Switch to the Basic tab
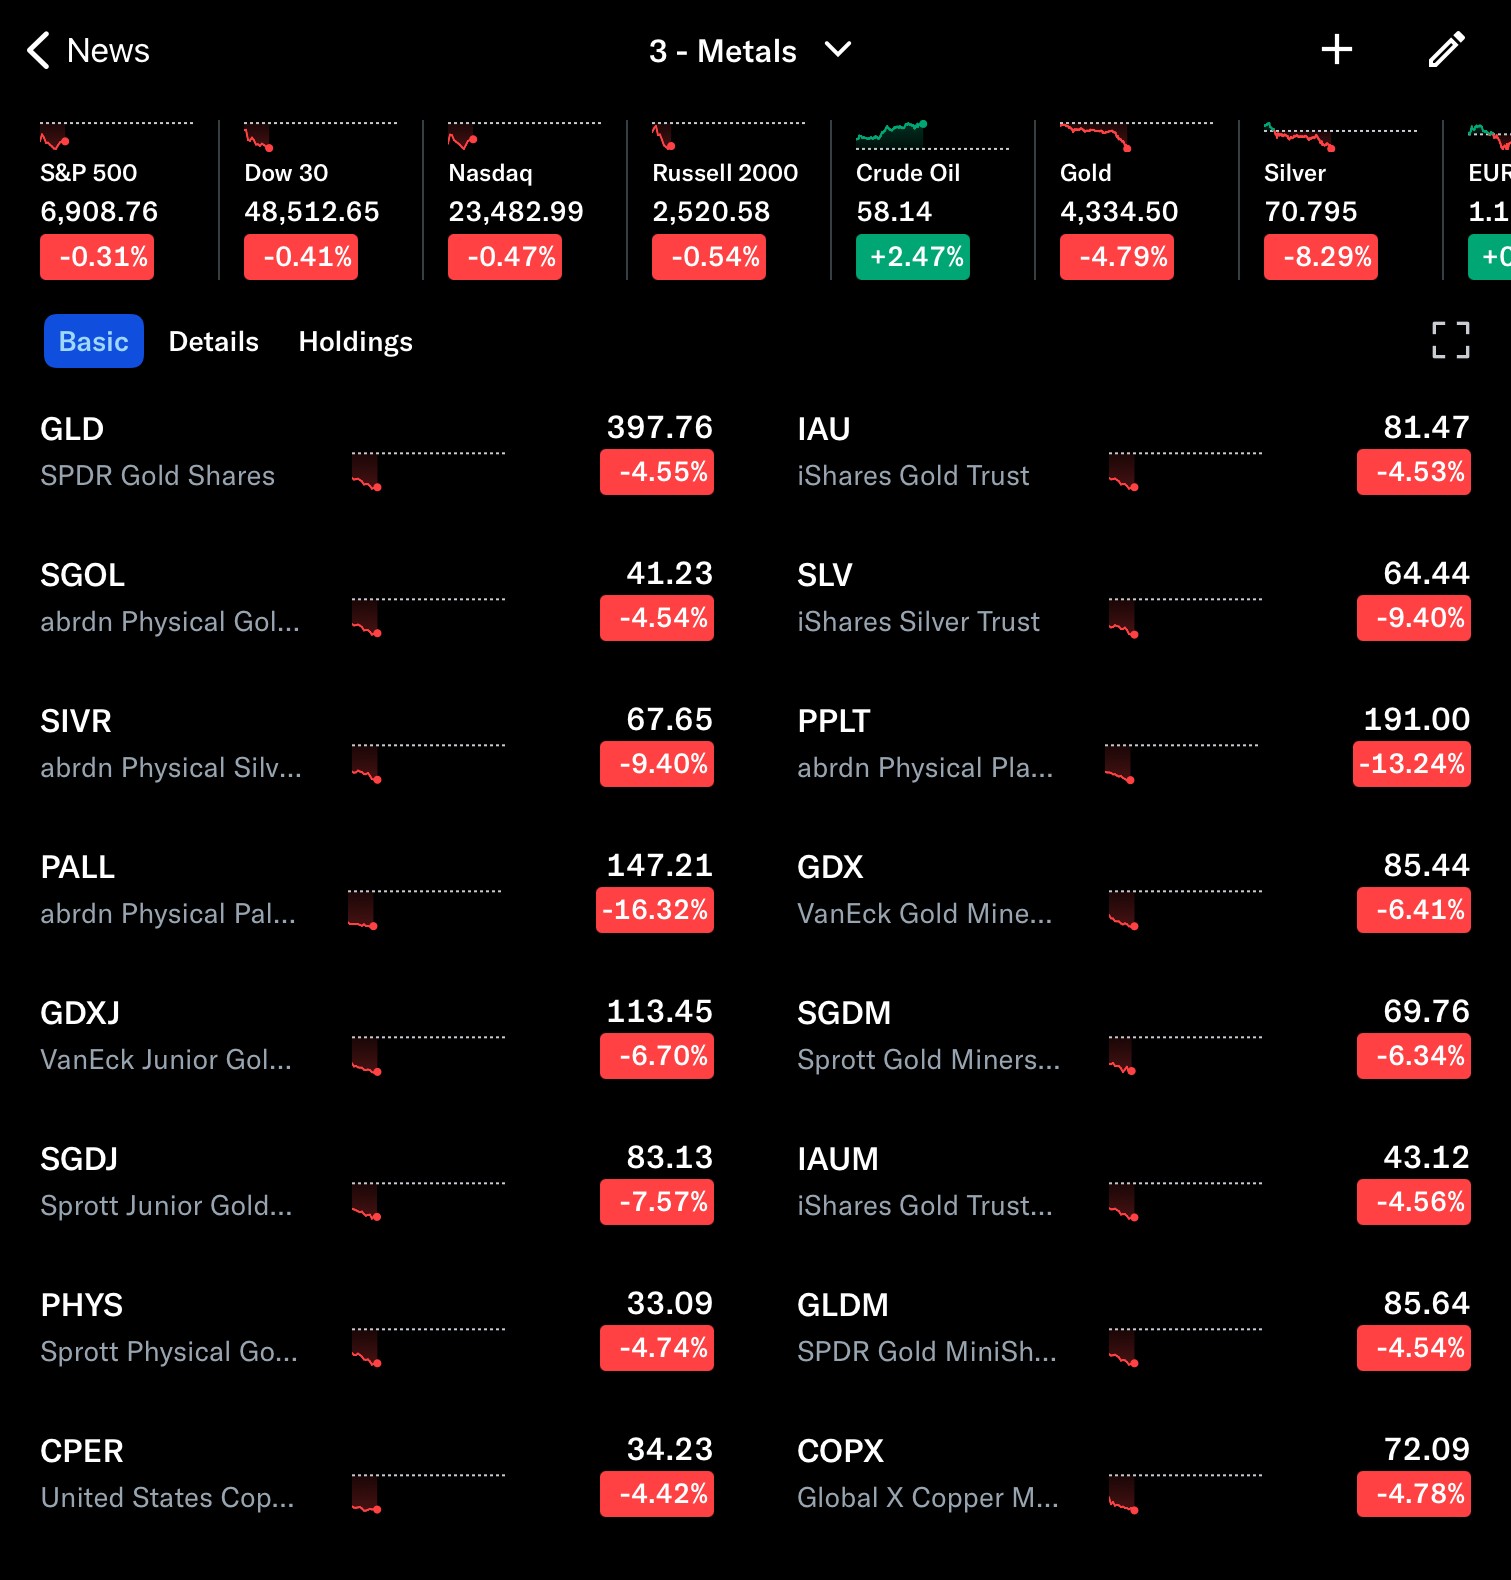This screenshot has width=1511, height=1580. pos(94,342)
